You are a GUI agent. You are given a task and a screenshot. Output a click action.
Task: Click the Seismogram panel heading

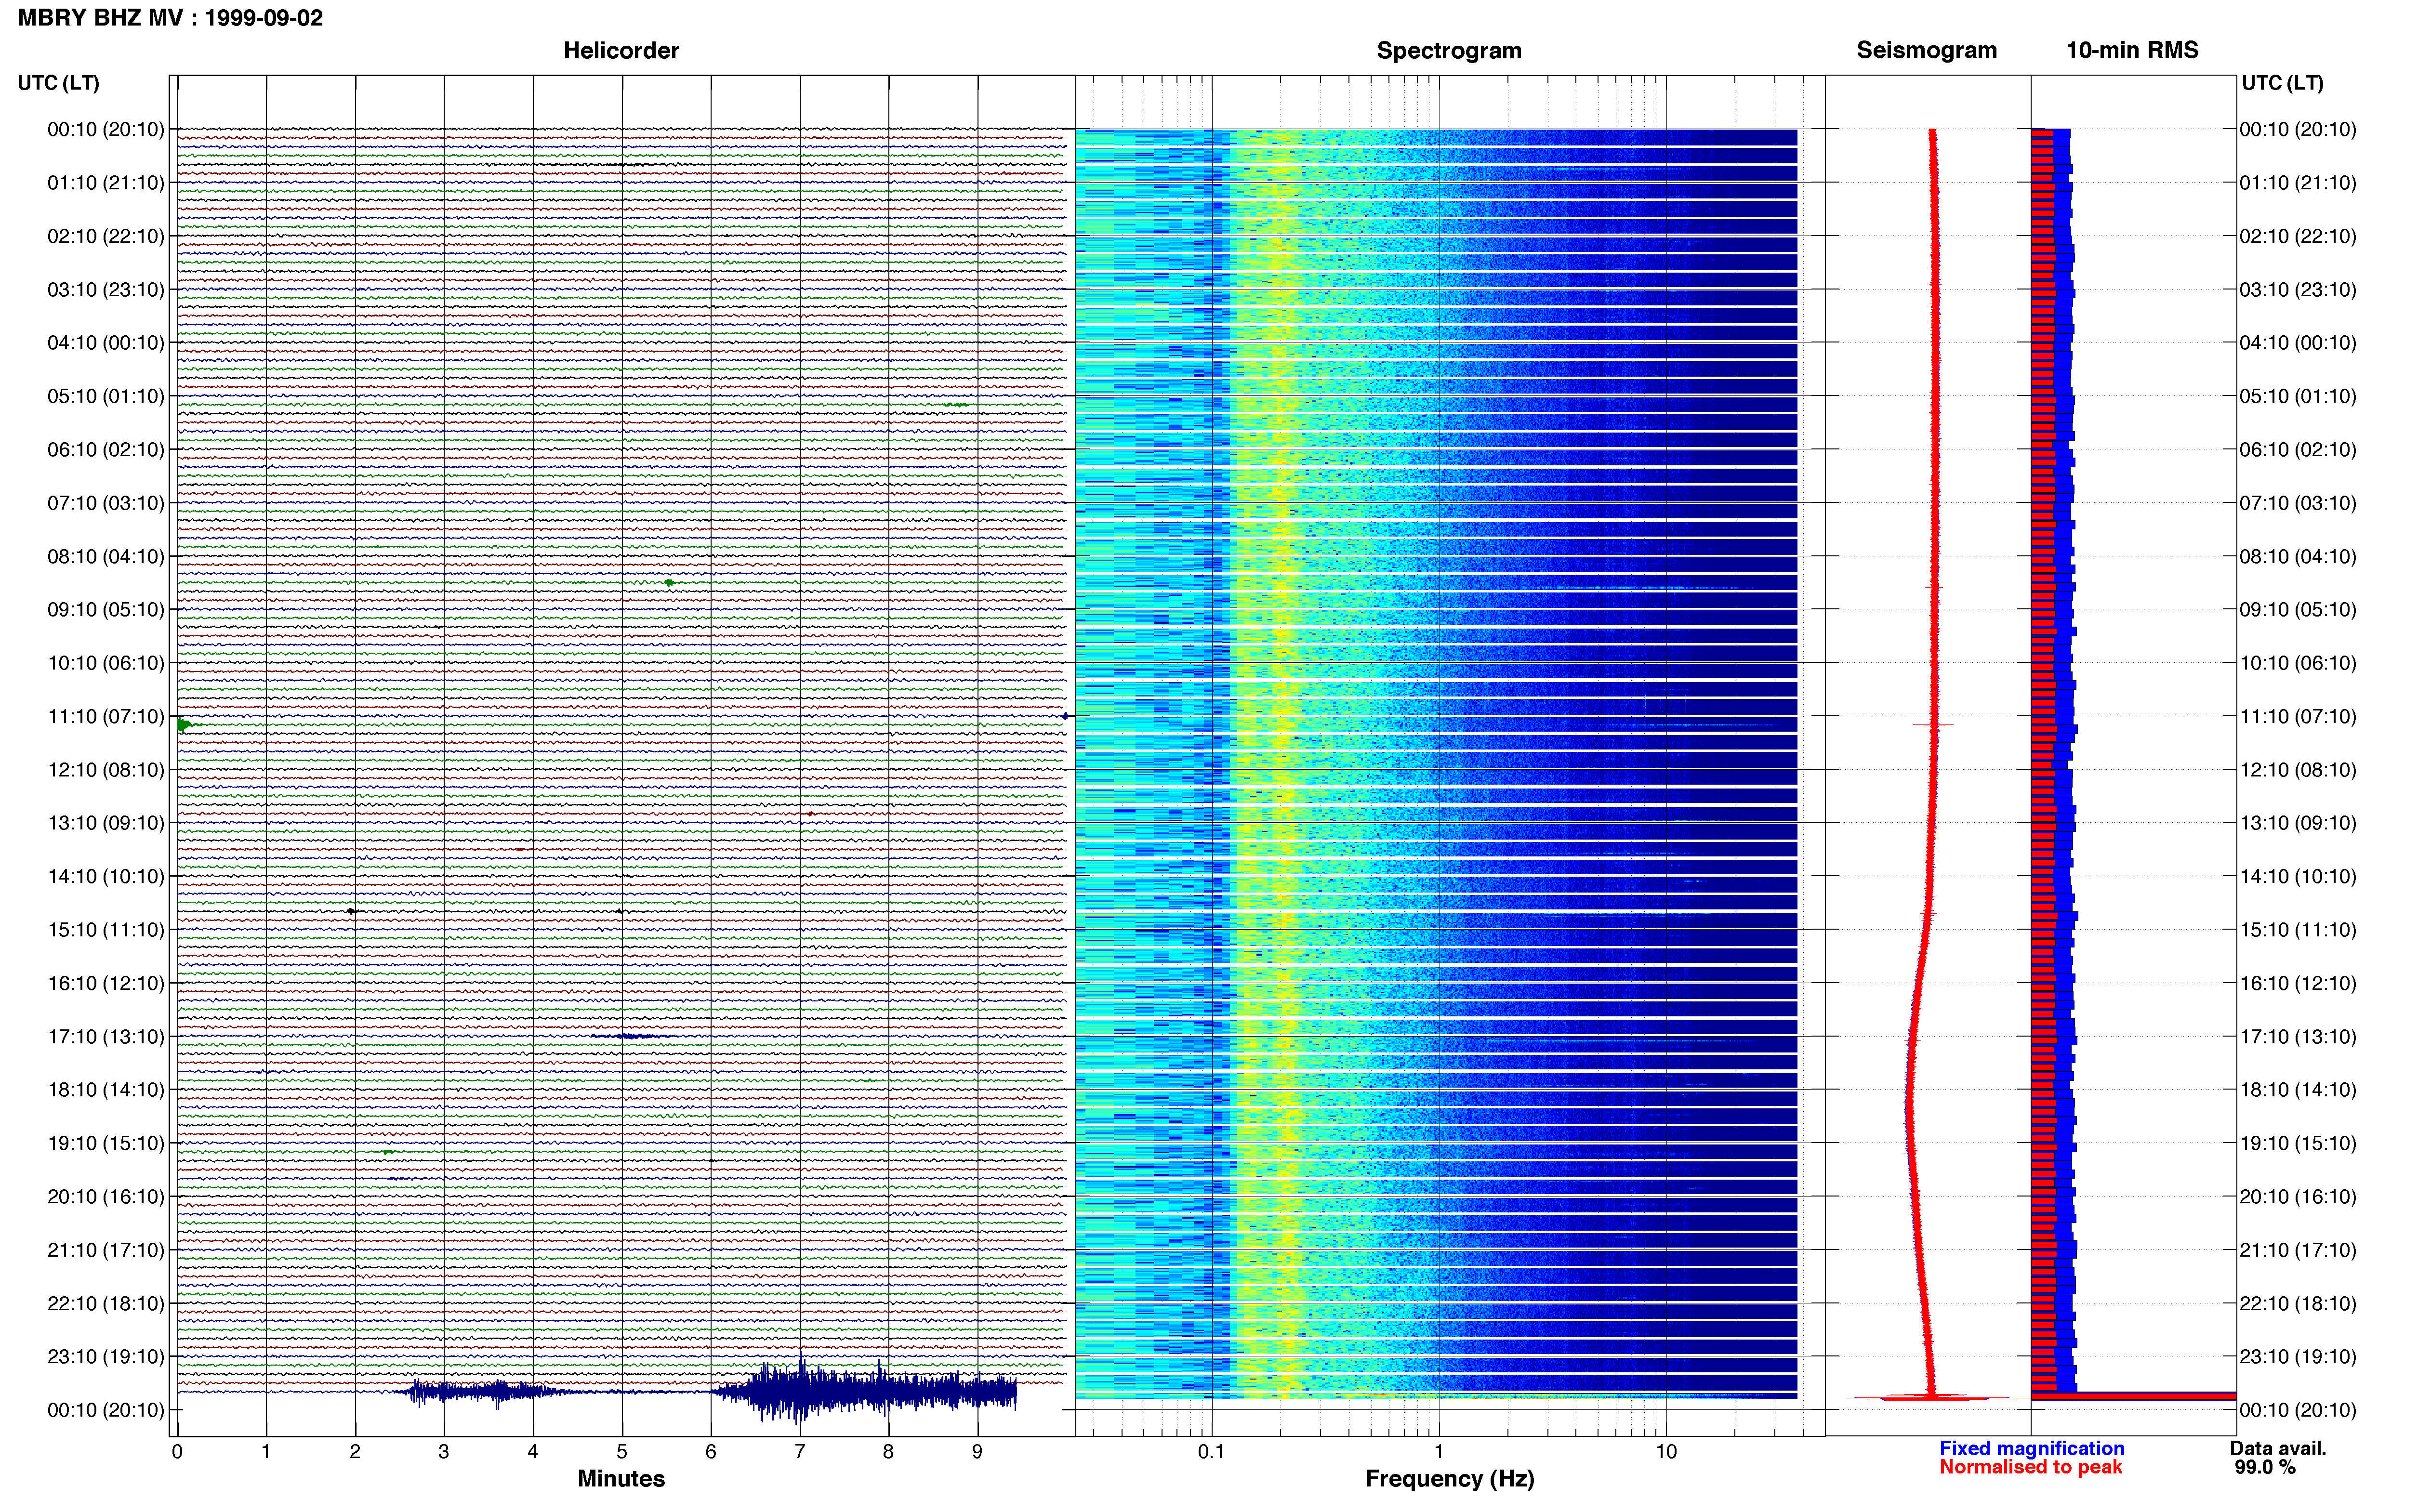(x=1926, y=50)
